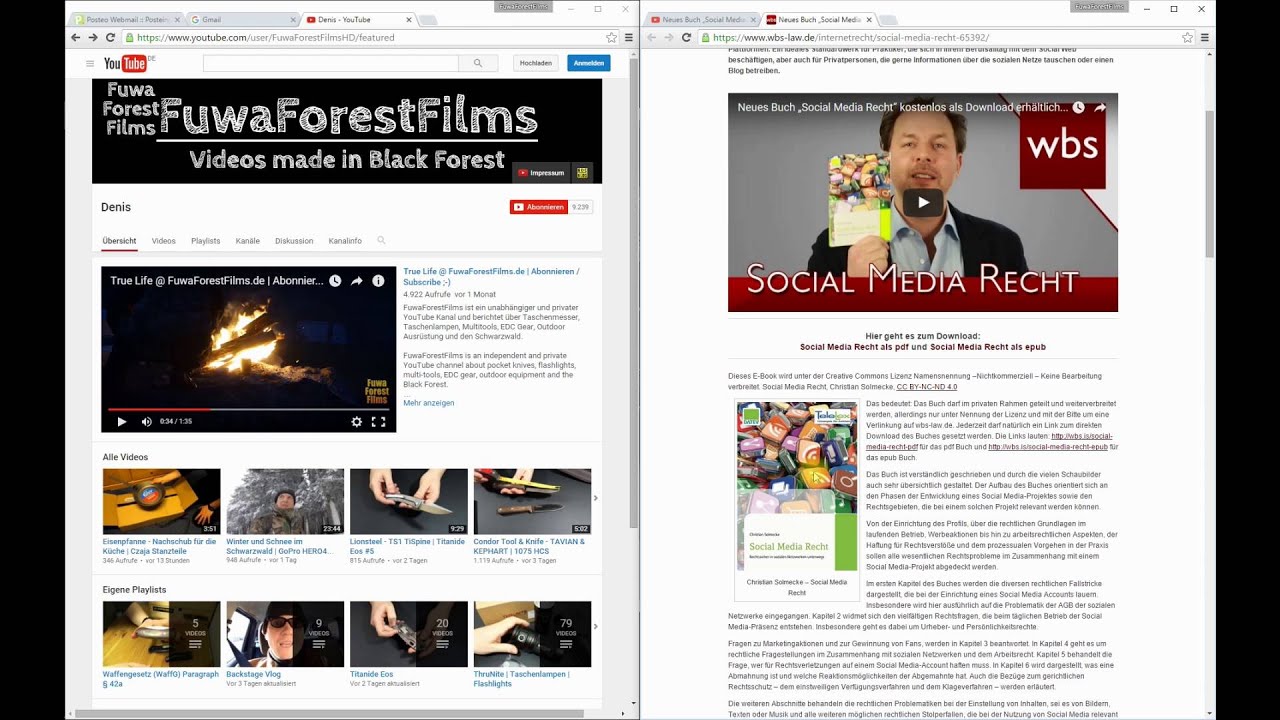Go back in left YouTube browser window
Screen dimensions: 1280x720
click(76, 37)
